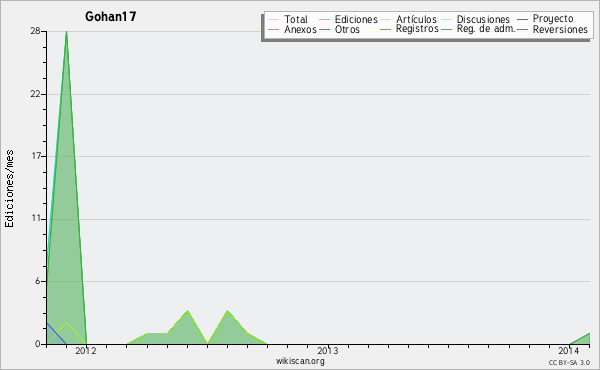Click the cyan Total color line swatch
Viewport: 600px width, 370px height.
(274, 19)
